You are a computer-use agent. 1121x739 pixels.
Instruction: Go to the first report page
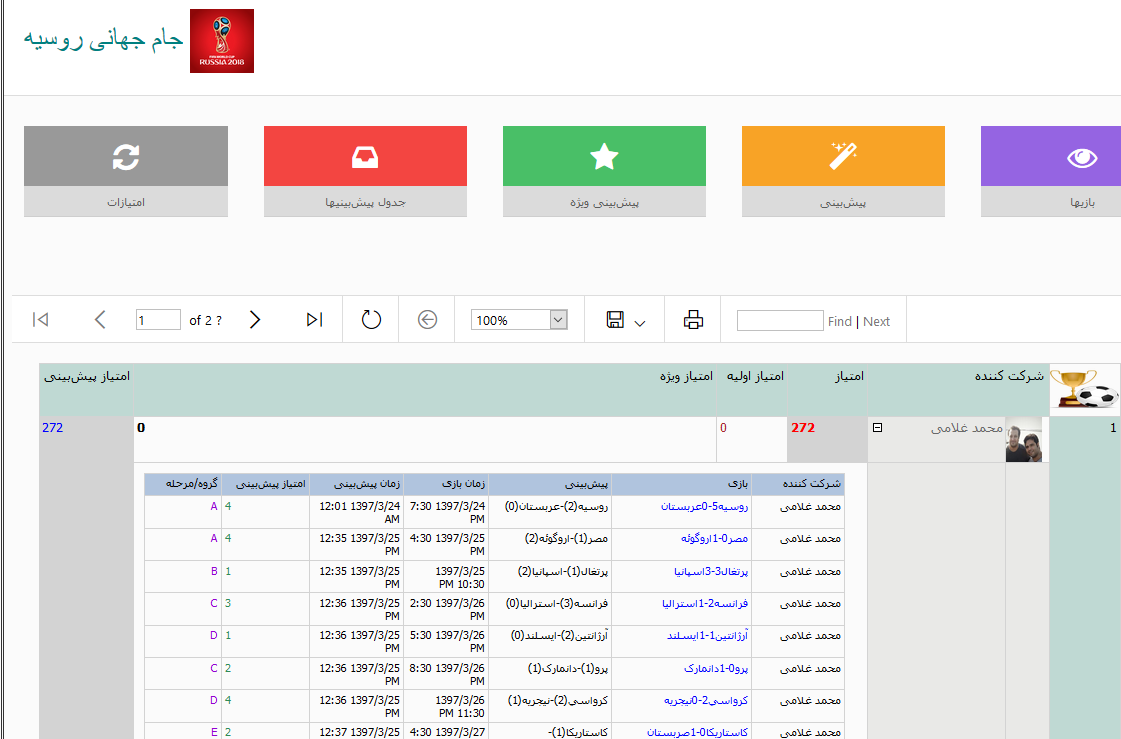pyautogui.click(x=40, y=320)
